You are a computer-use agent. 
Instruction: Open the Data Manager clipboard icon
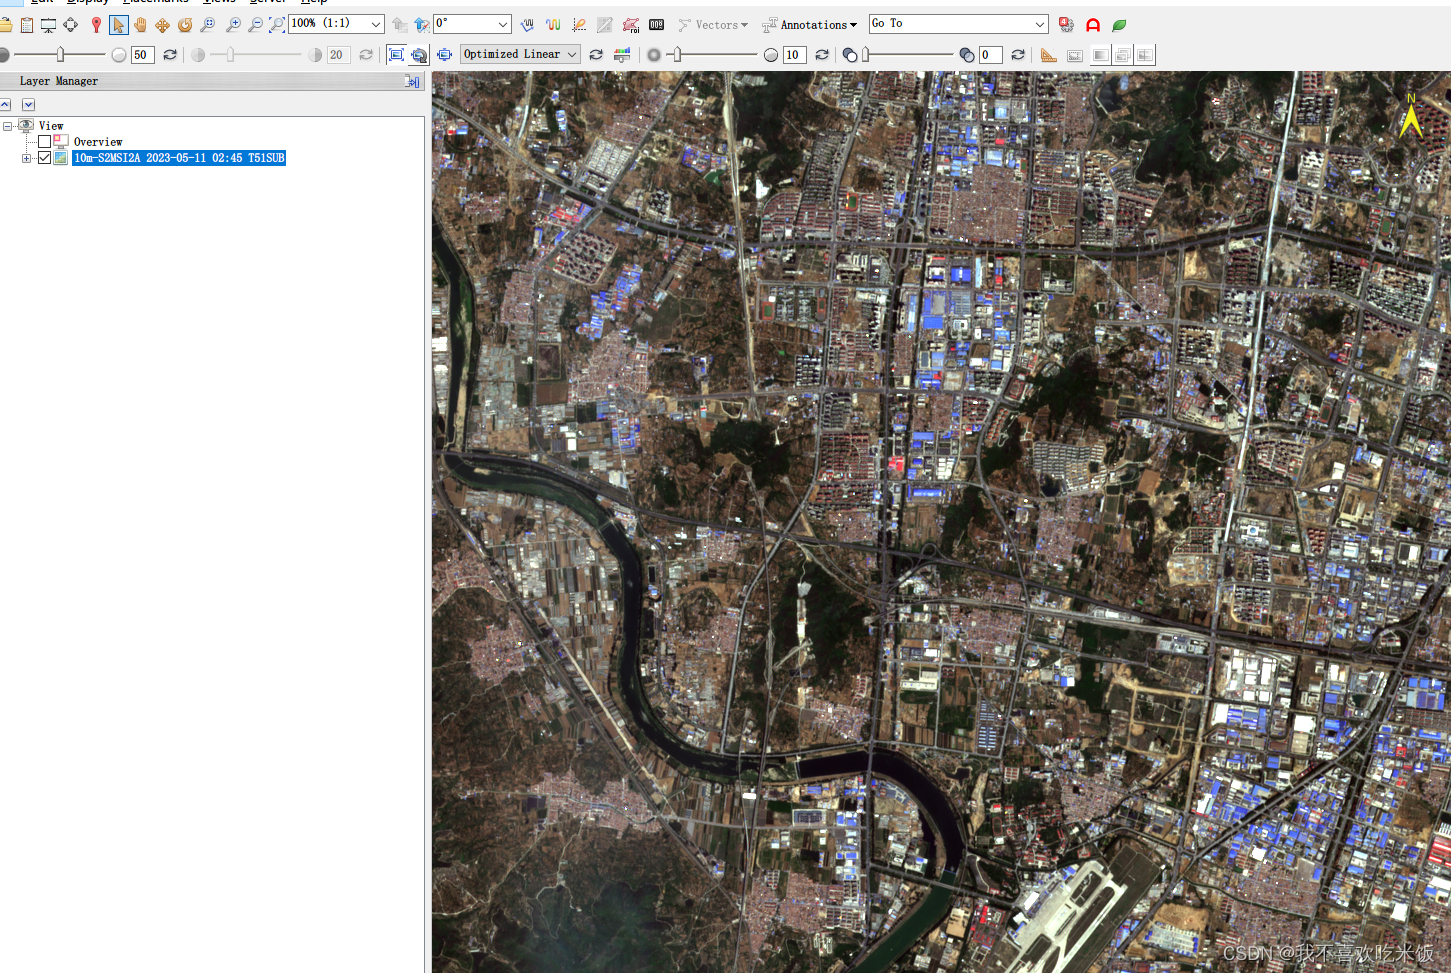coord(27,25)
